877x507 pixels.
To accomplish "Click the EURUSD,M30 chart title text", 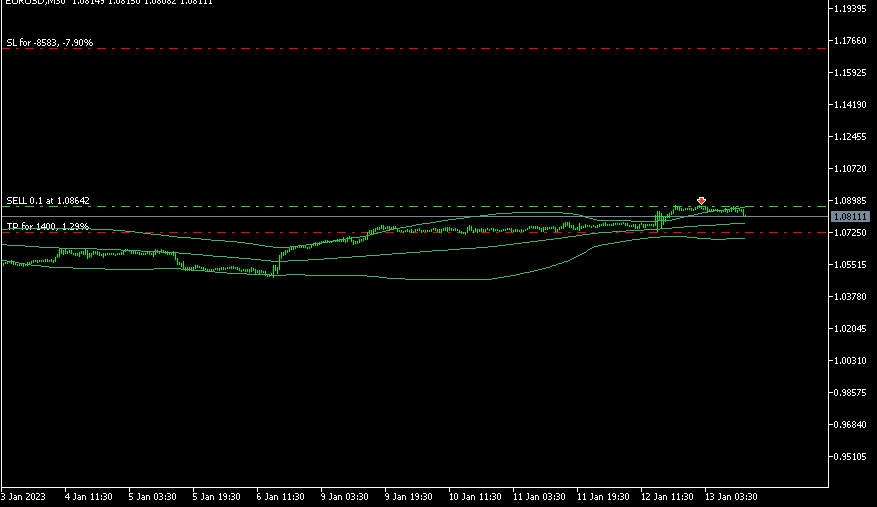I will [30, 3].
